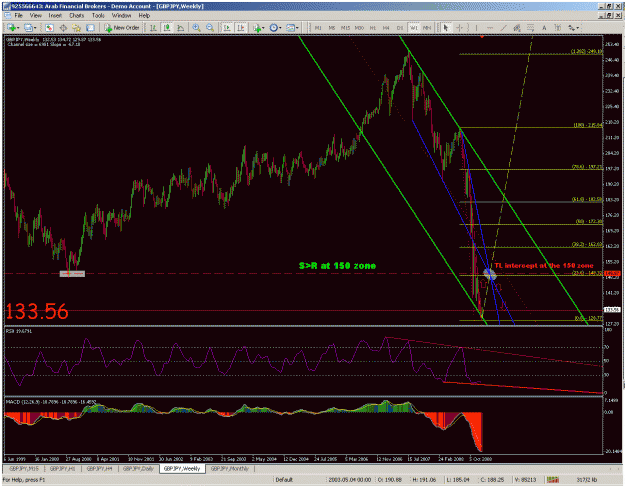Toggle chart Auto Scroll
The image size is (625, 486).
(227, 28)
